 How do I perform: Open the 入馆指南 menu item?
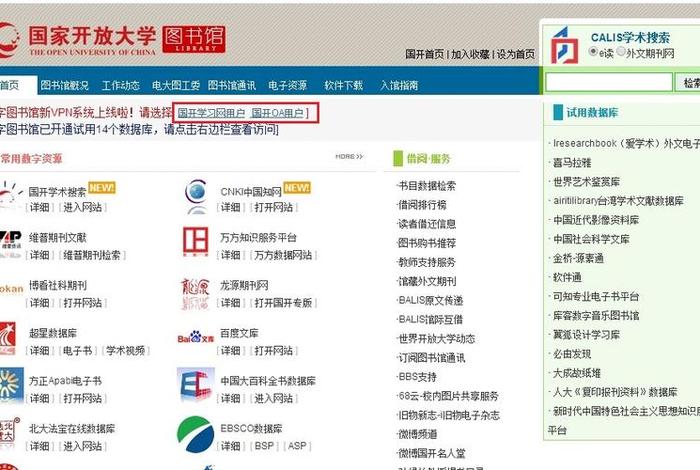(x=399, y=85)
